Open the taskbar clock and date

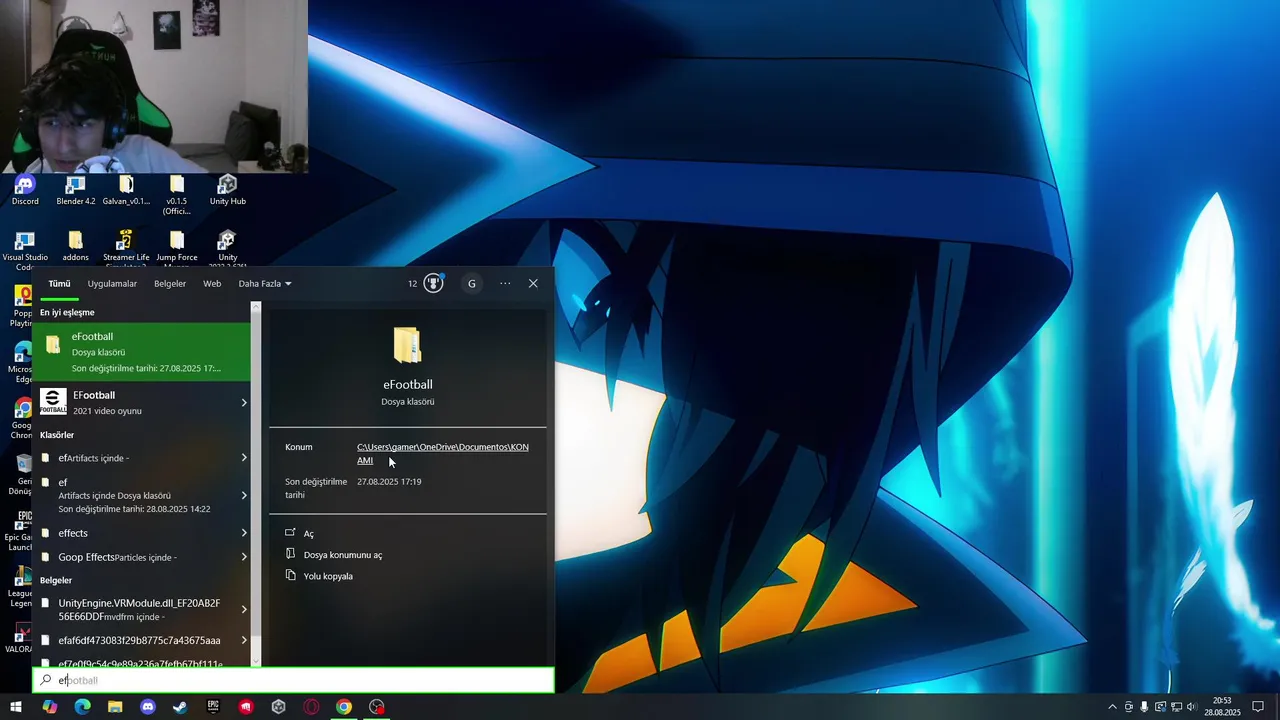pyautogui.click(x=1222, y=707)
